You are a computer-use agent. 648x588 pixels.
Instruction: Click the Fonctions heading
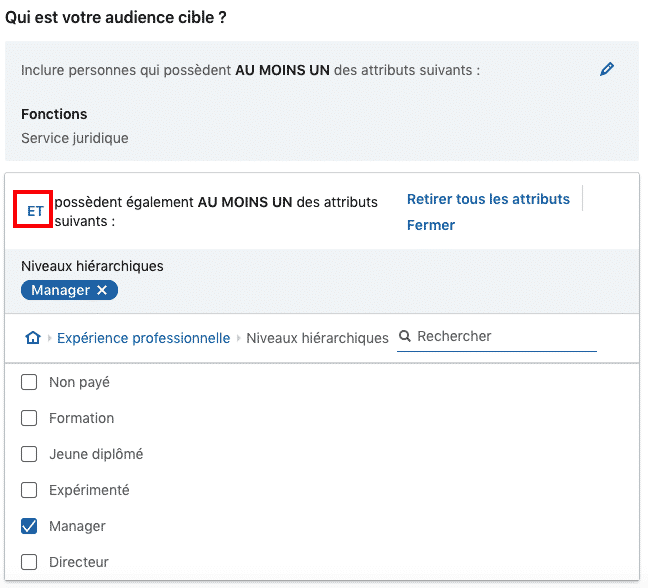coord(54,114)
